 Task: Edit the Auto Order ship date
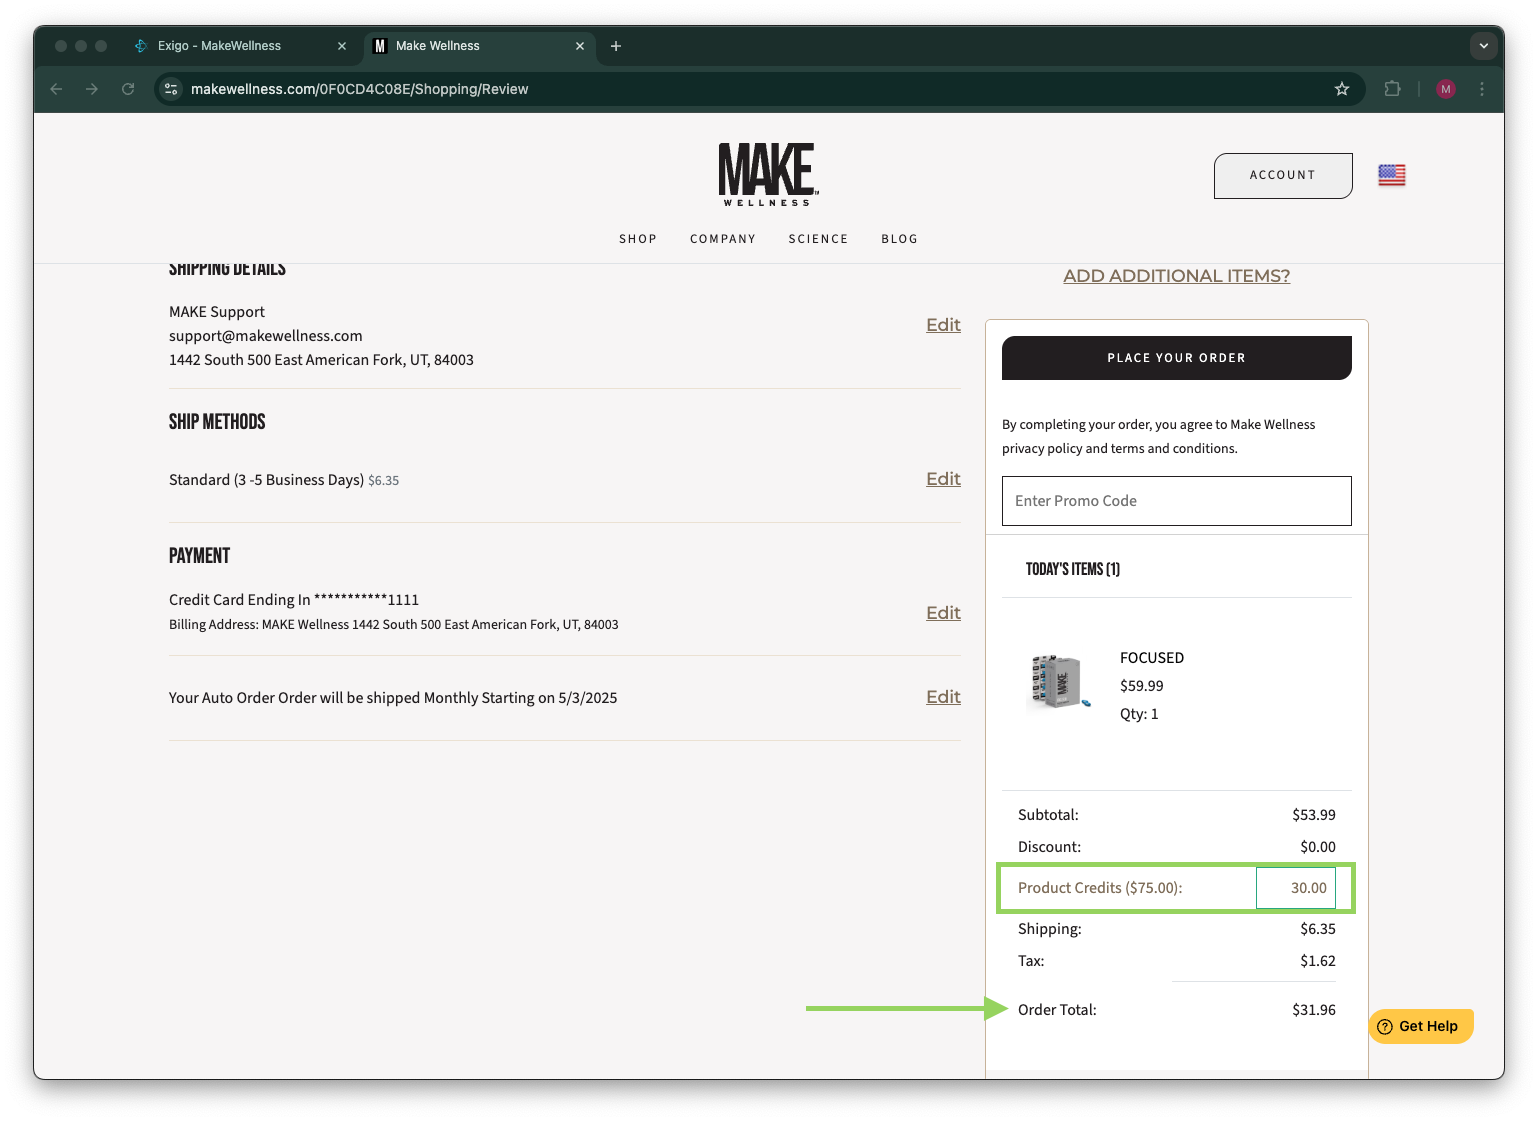point(943,697)
